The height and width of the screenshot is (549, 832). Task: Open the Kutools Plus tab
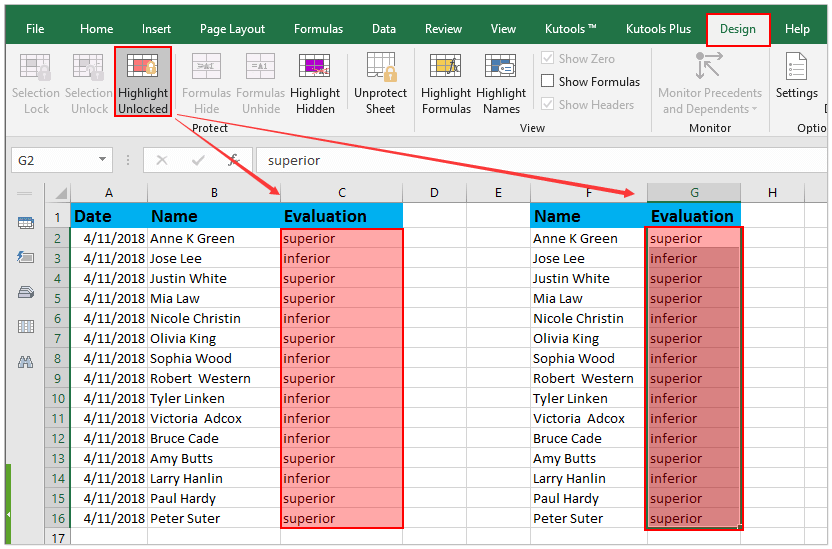pyautogui.click(x=658, y=29)
